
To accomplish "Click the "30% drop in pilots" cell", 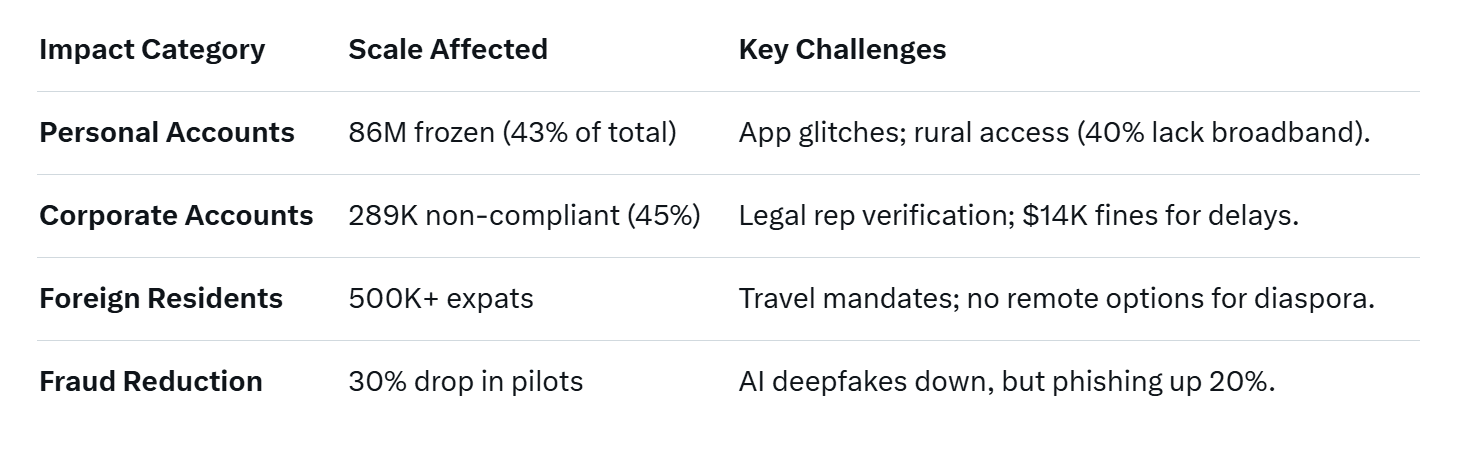I will point(465,382).
